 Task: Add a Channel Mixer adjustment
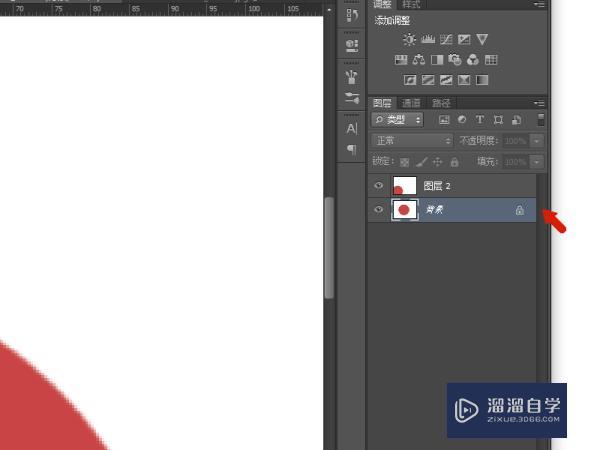pyautogui.click(x=473, y=60)
